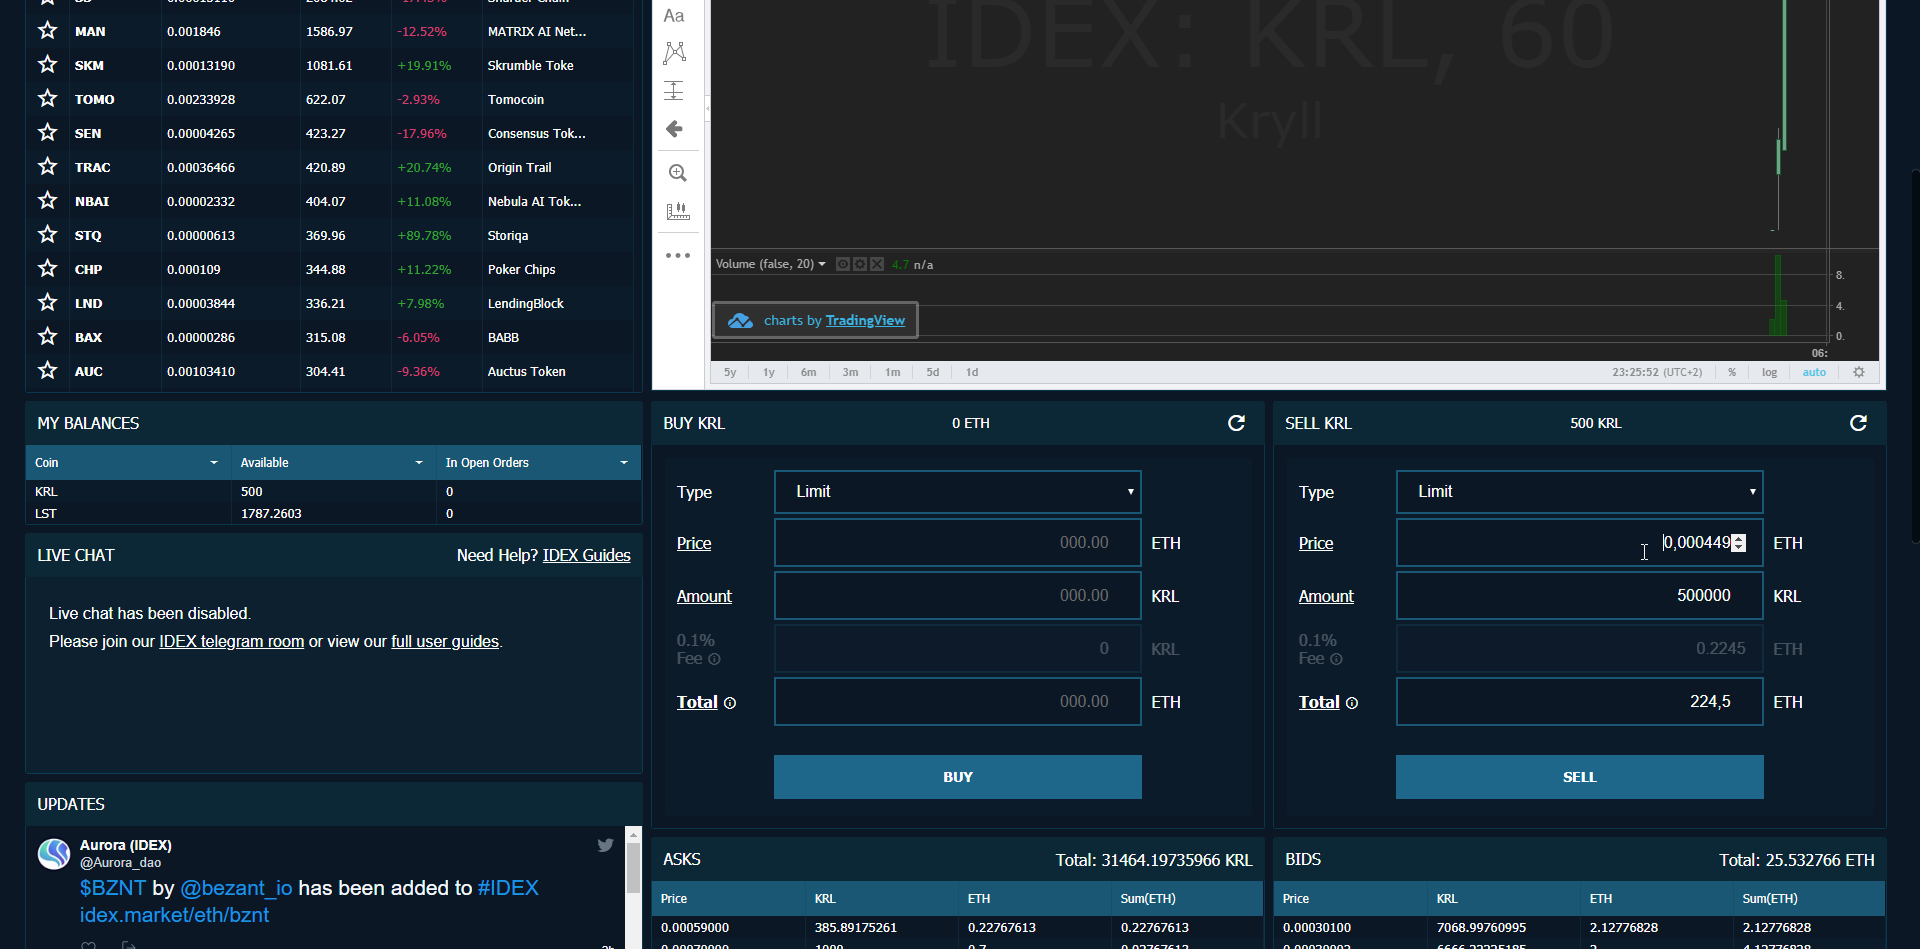
Task: Mark SEN as a favorite
Action: tap(47, 133)
